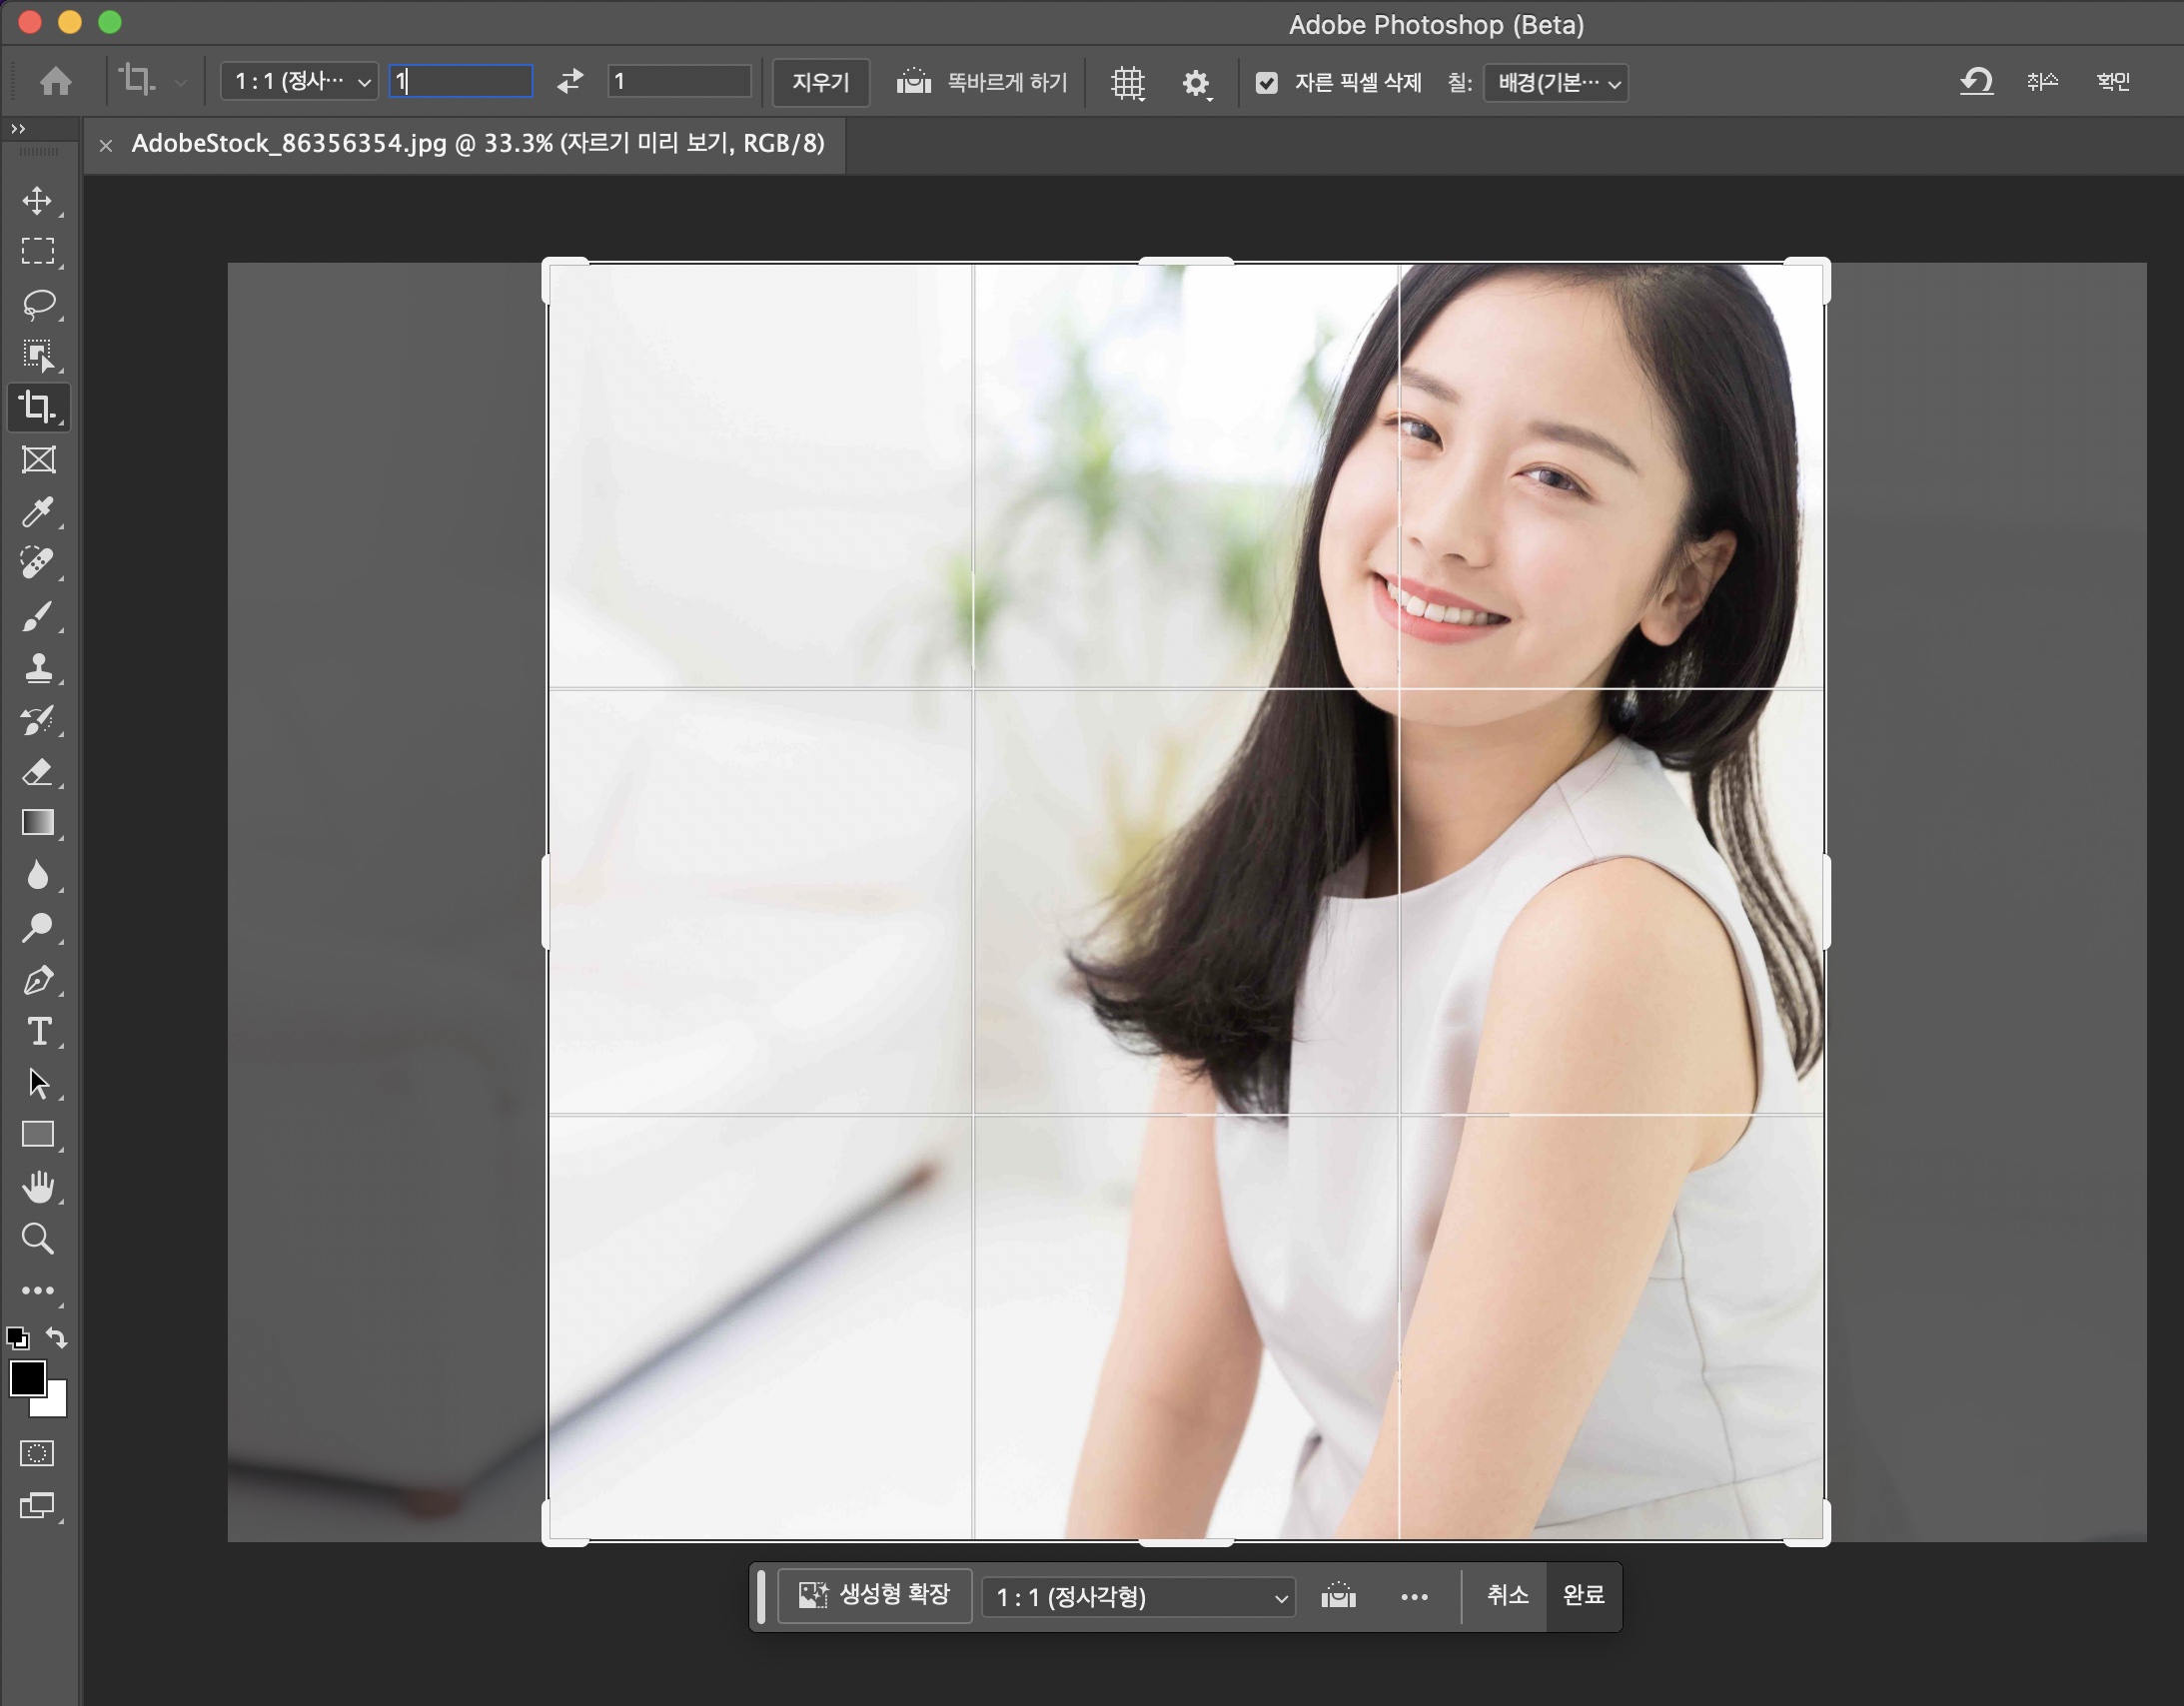Open crop overlay grid options
This screenshot has width=2184, height=1706.
(x=1127, y=82)
